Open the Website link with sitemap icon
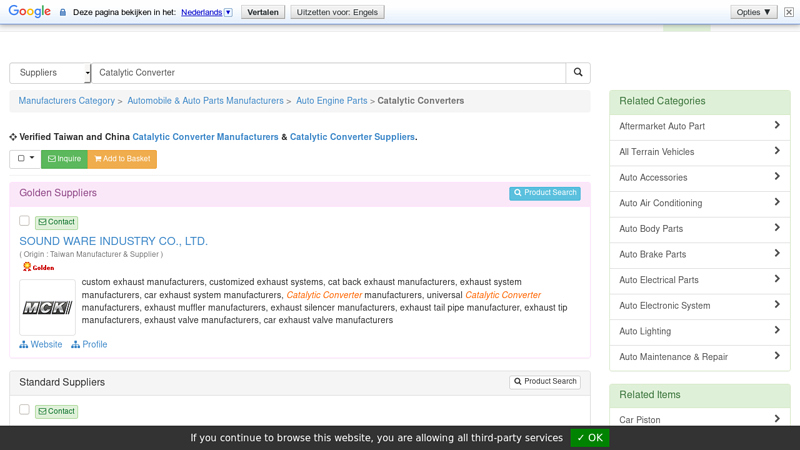 41,345
